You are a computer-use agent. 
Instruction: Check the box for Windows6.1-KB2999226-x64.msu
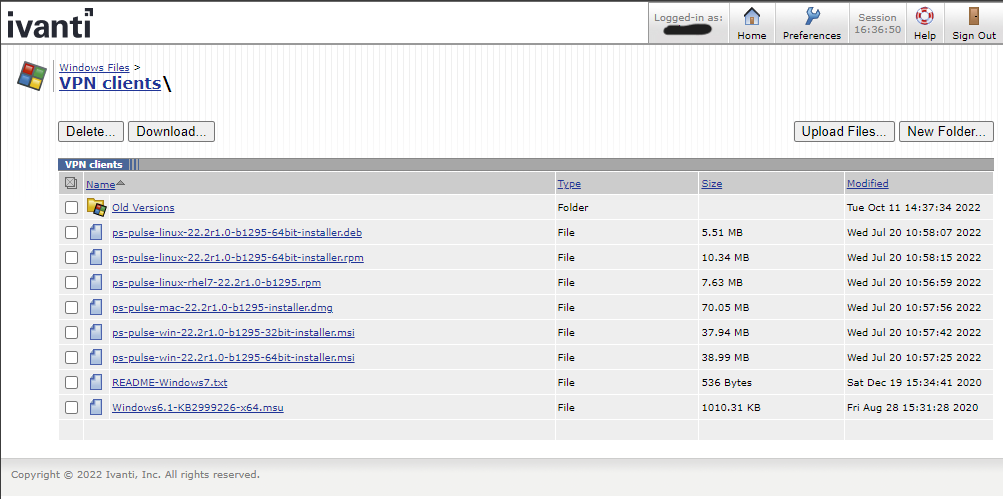point(71,407)
